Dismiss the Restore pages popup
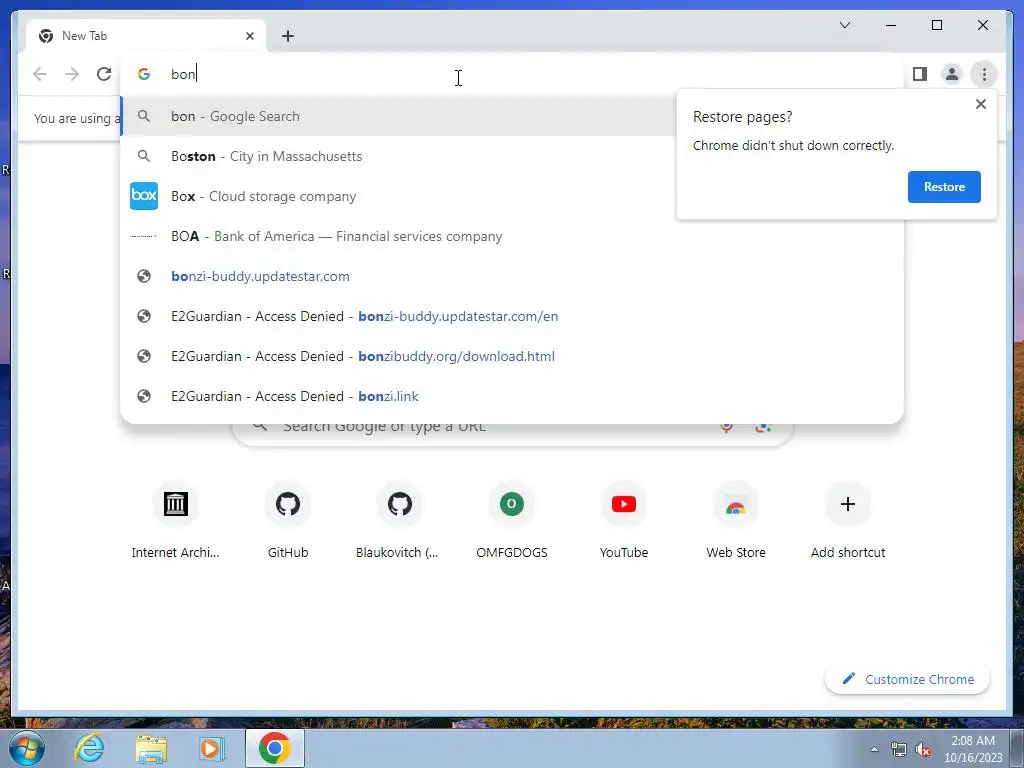This screenshot has height=768, width=1024. (980, 104)
